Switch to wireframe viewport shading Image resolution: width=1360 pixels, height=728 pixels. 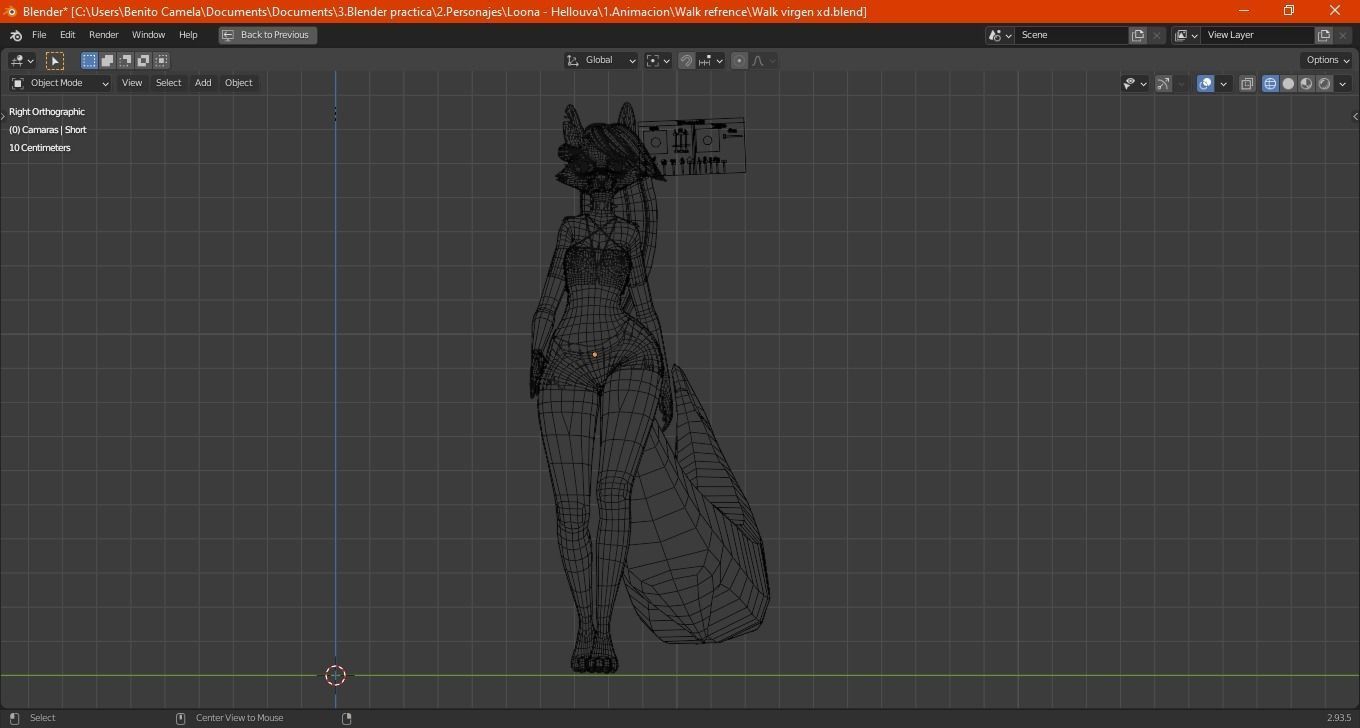tap(1270, 84)
